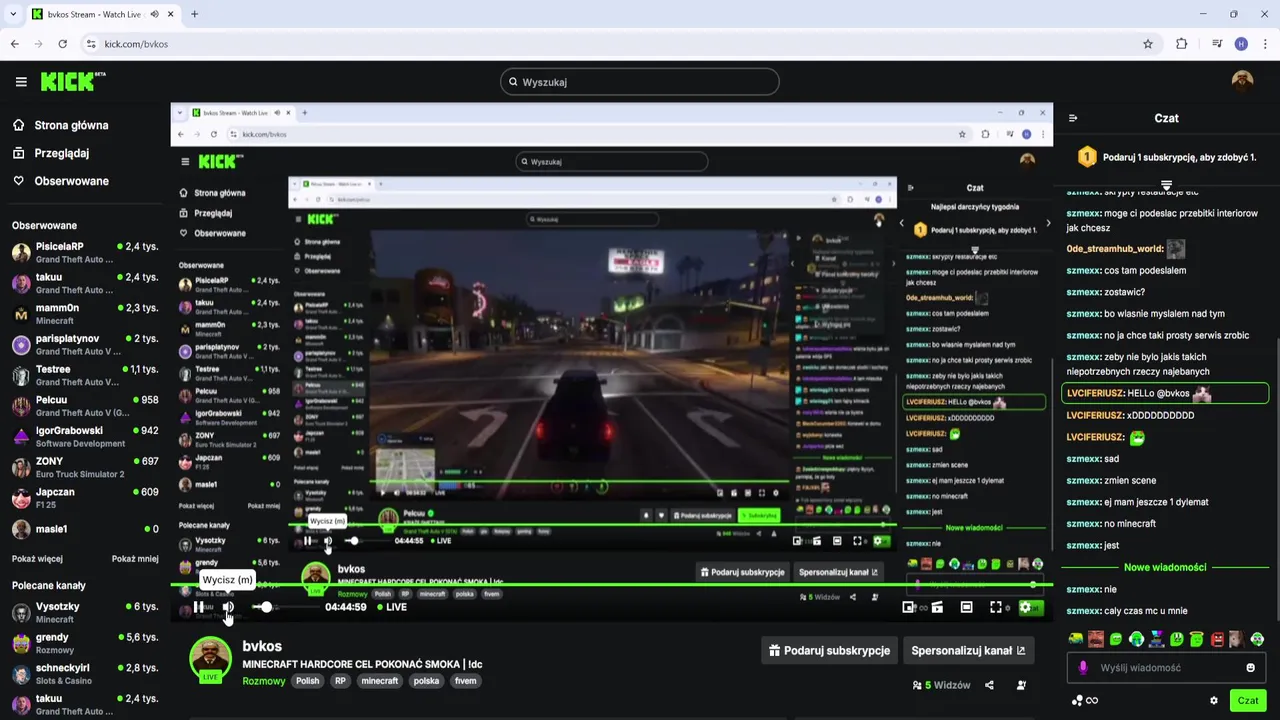Bookmark this page with the star icon
This screenshot has height=720, width=1280.
[1148, 44]
